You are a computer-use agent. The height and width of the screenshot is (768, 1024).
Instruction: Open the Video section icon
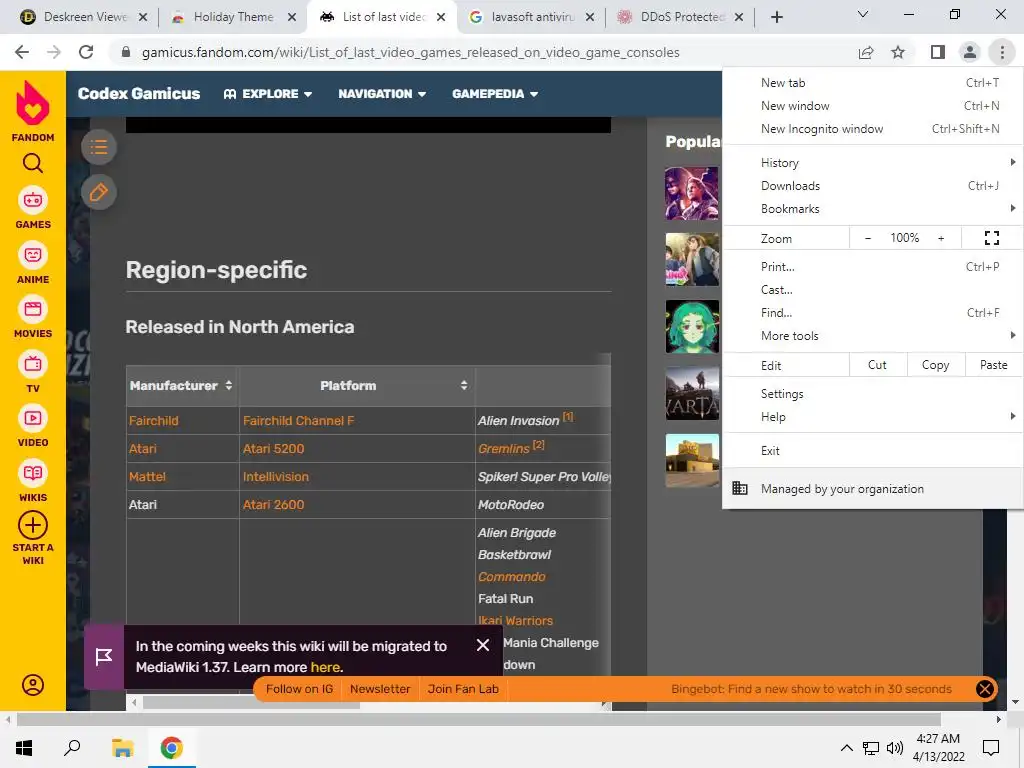coord(33,418)
